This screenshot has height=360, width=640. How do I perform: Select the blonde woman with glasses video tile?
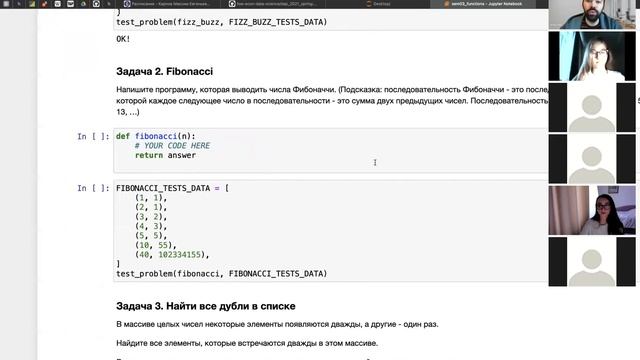[x=592, y=56]
